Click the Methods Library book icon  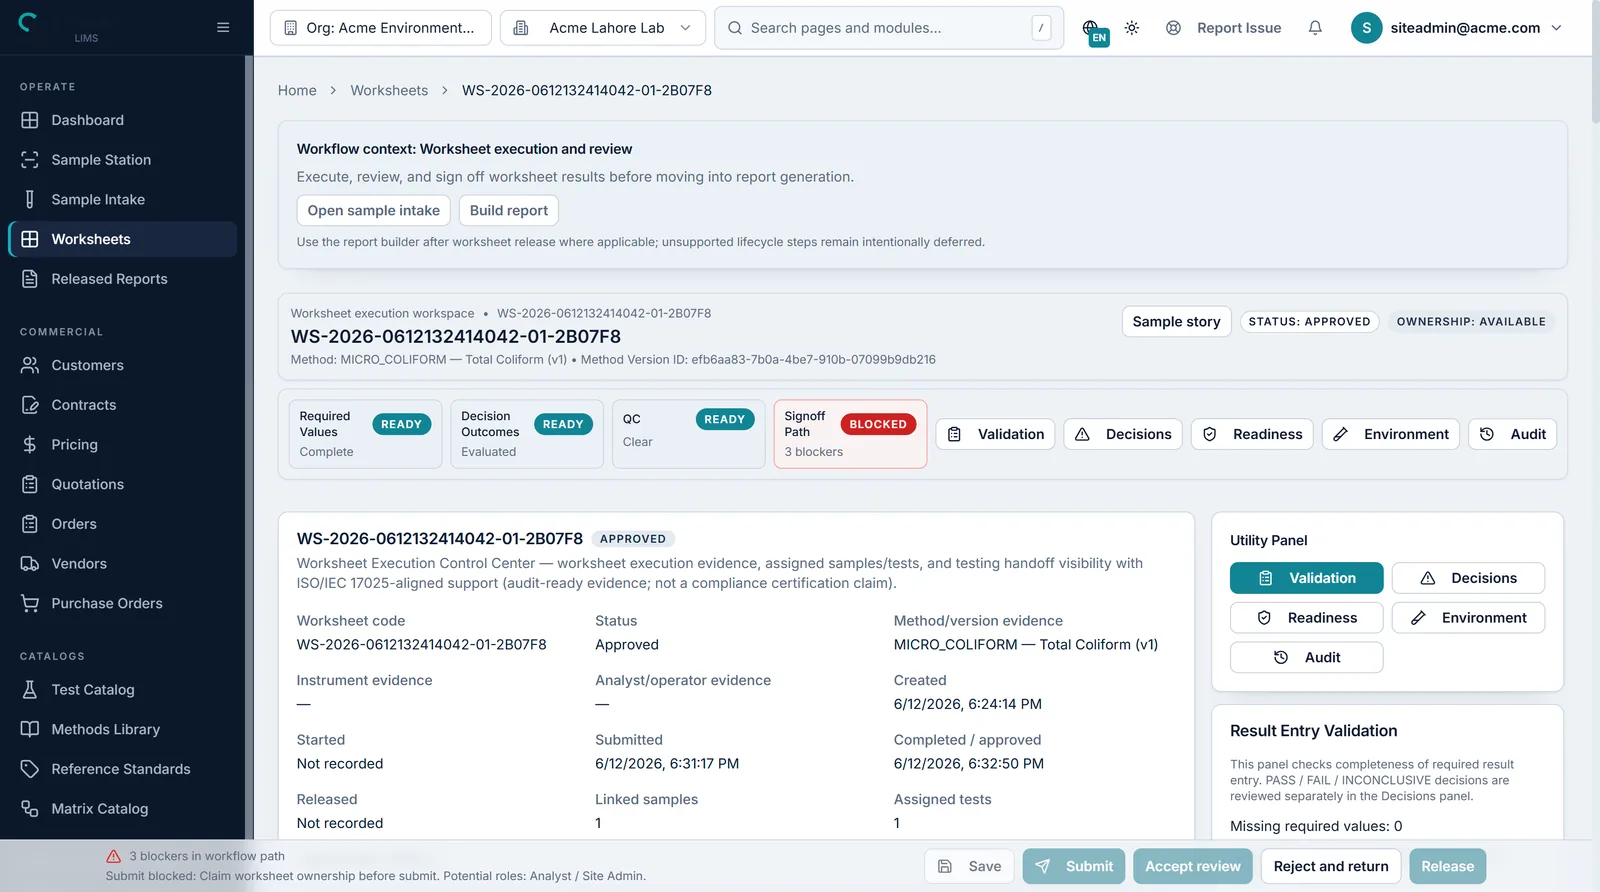[x=30, y=730]
